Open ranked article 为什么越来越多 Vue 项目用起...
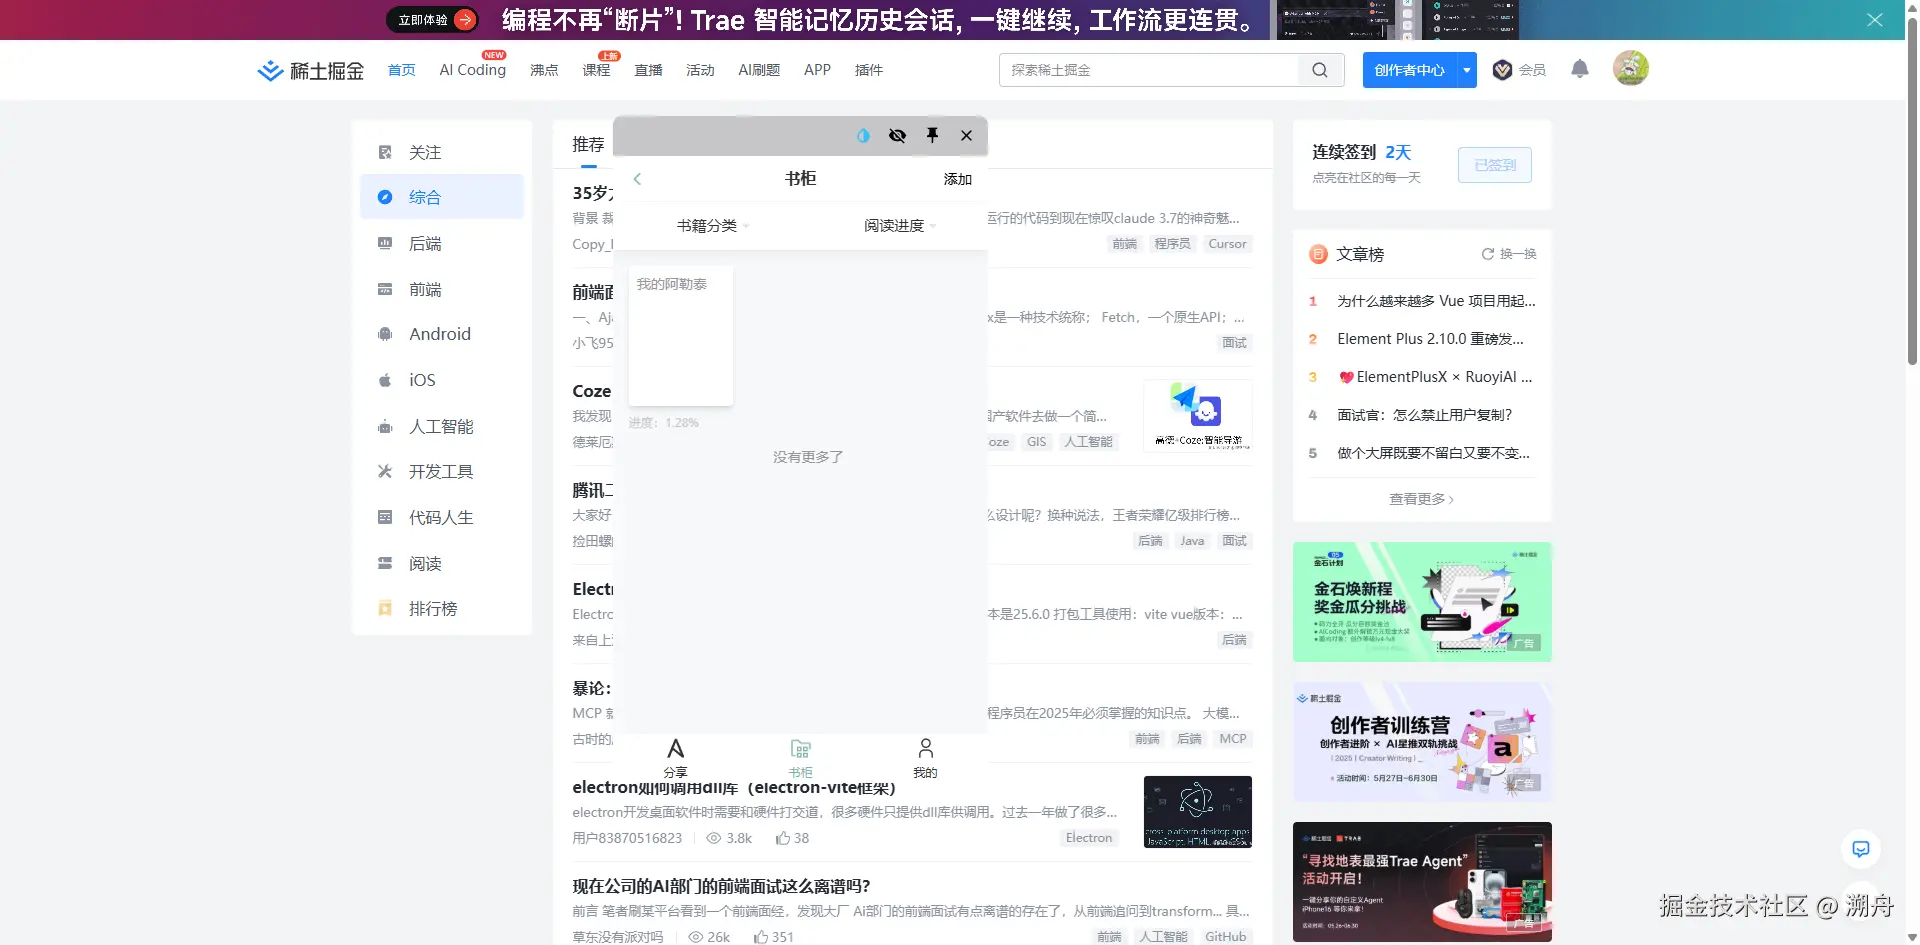 pos(1436,301)
